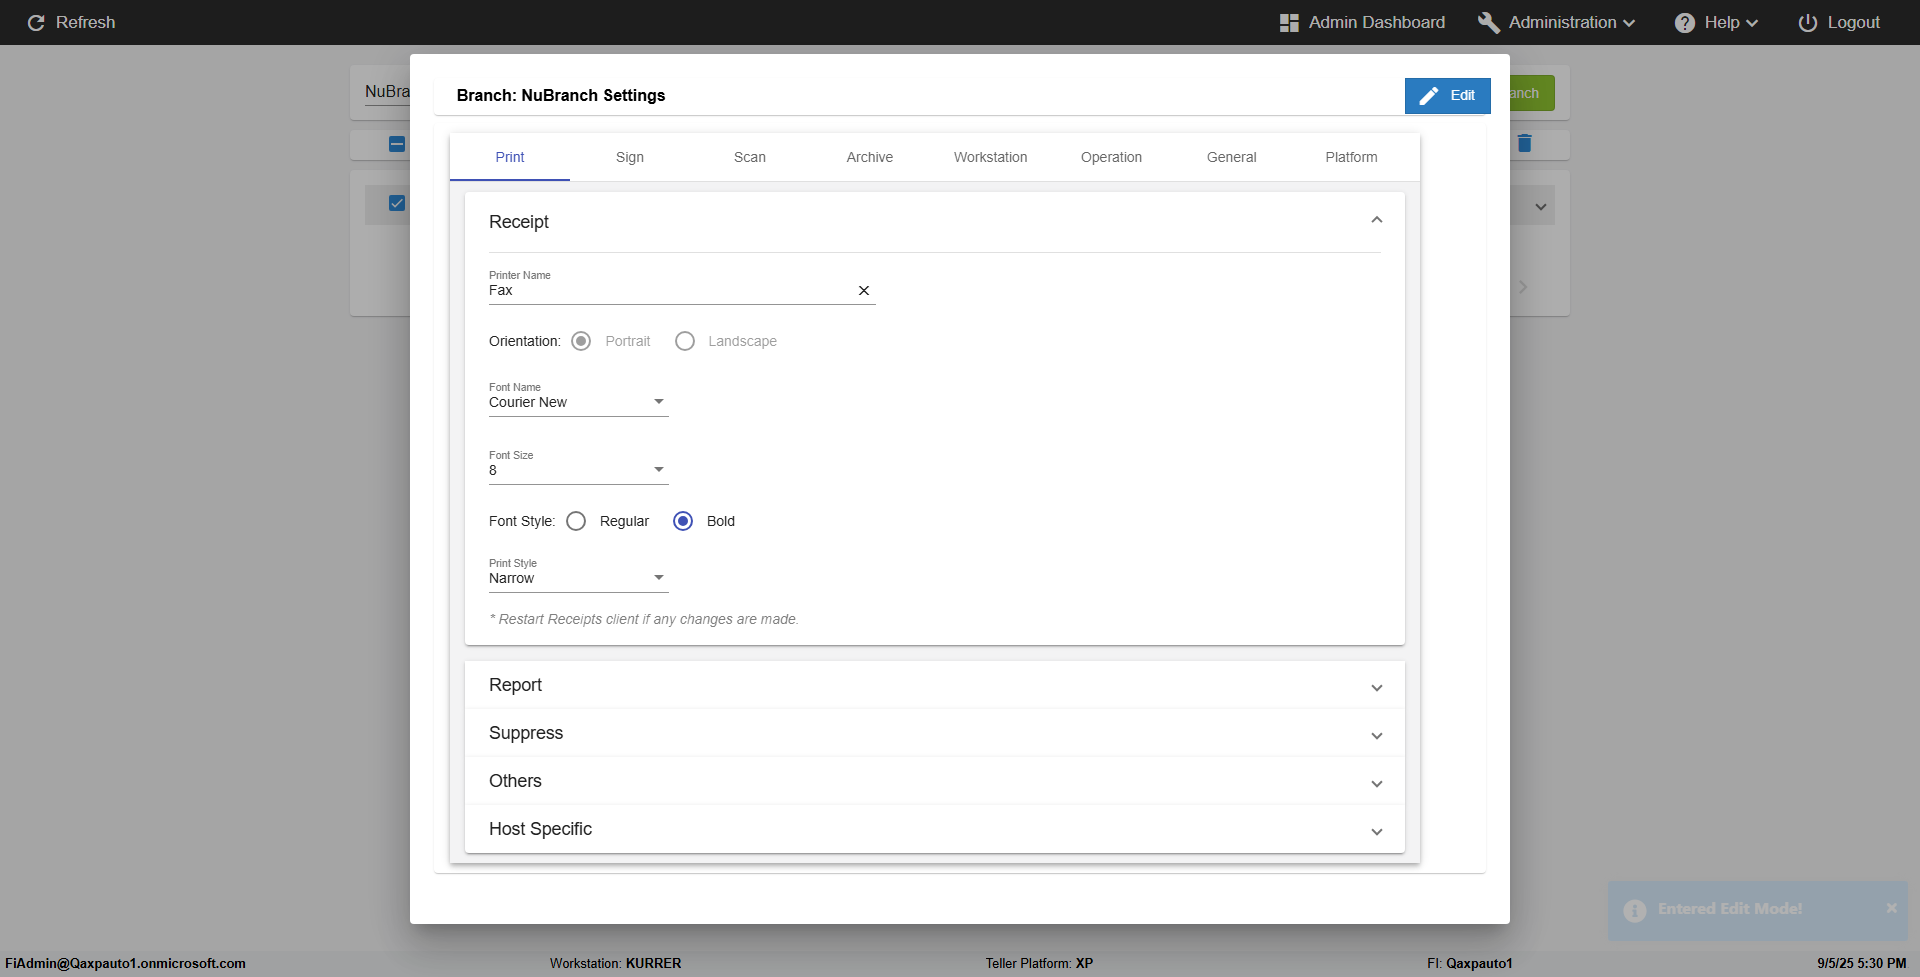Select Regular font style

tap(576, 521)
